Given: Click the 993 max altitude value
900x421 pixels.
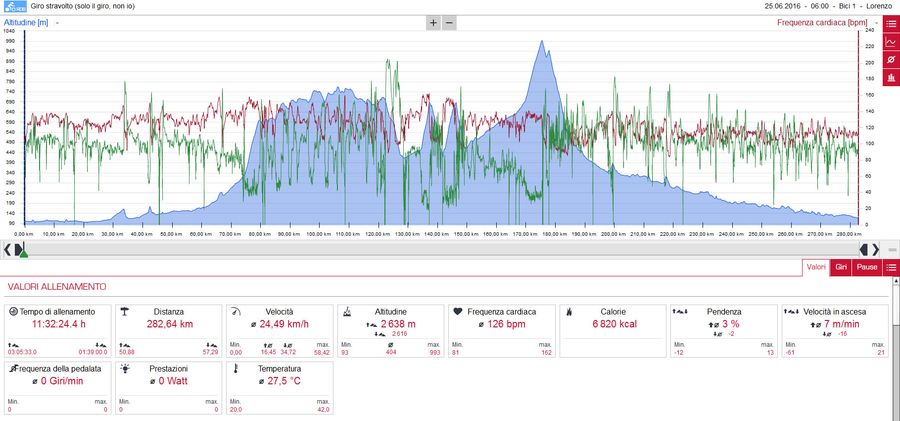Looking at the screenshot, I should tap(435, 352).
